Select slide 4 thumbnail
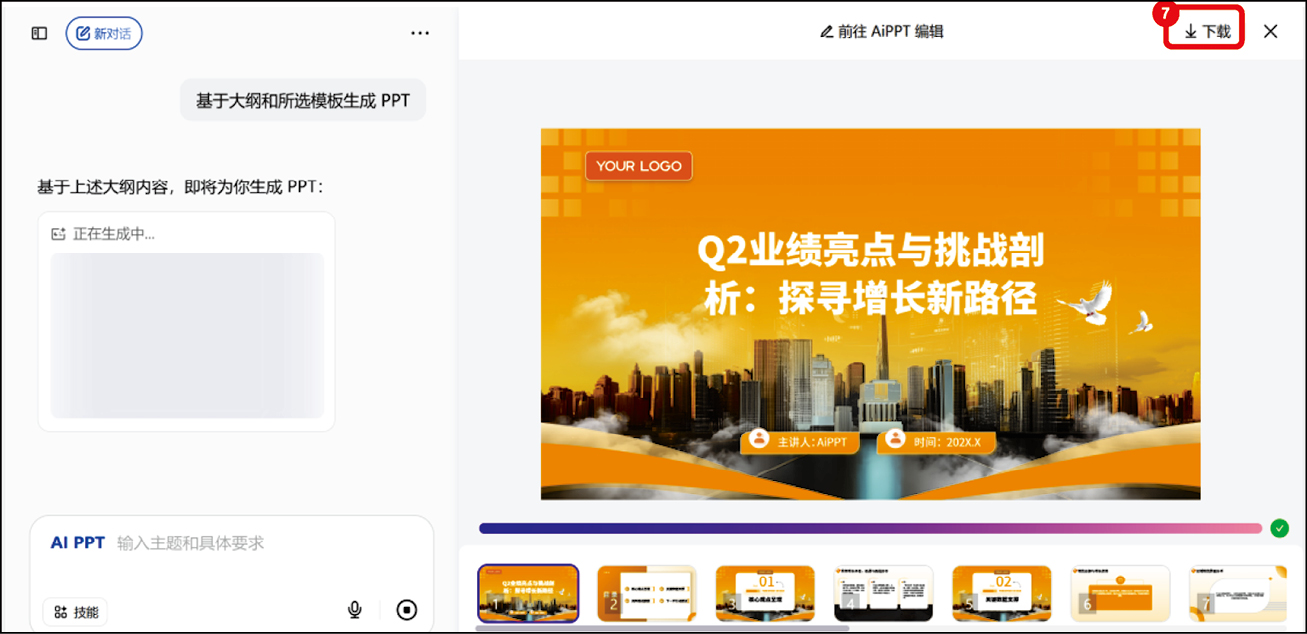Viewport: 1307px width, 634px height. pyautogui.click(x=883, y=593)
